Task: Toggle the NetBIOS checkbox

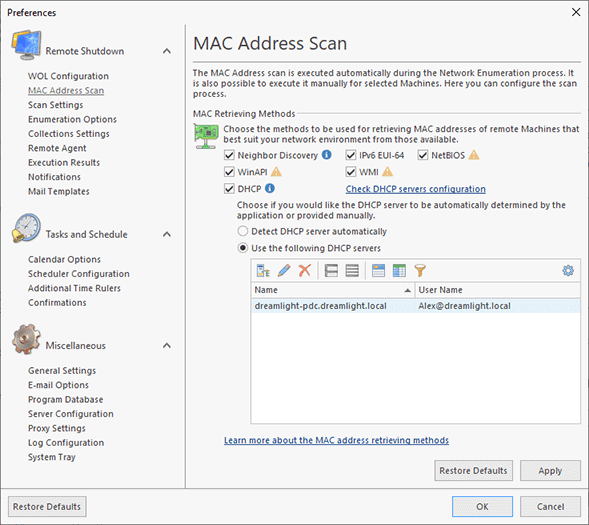Action: click(423, 155)
